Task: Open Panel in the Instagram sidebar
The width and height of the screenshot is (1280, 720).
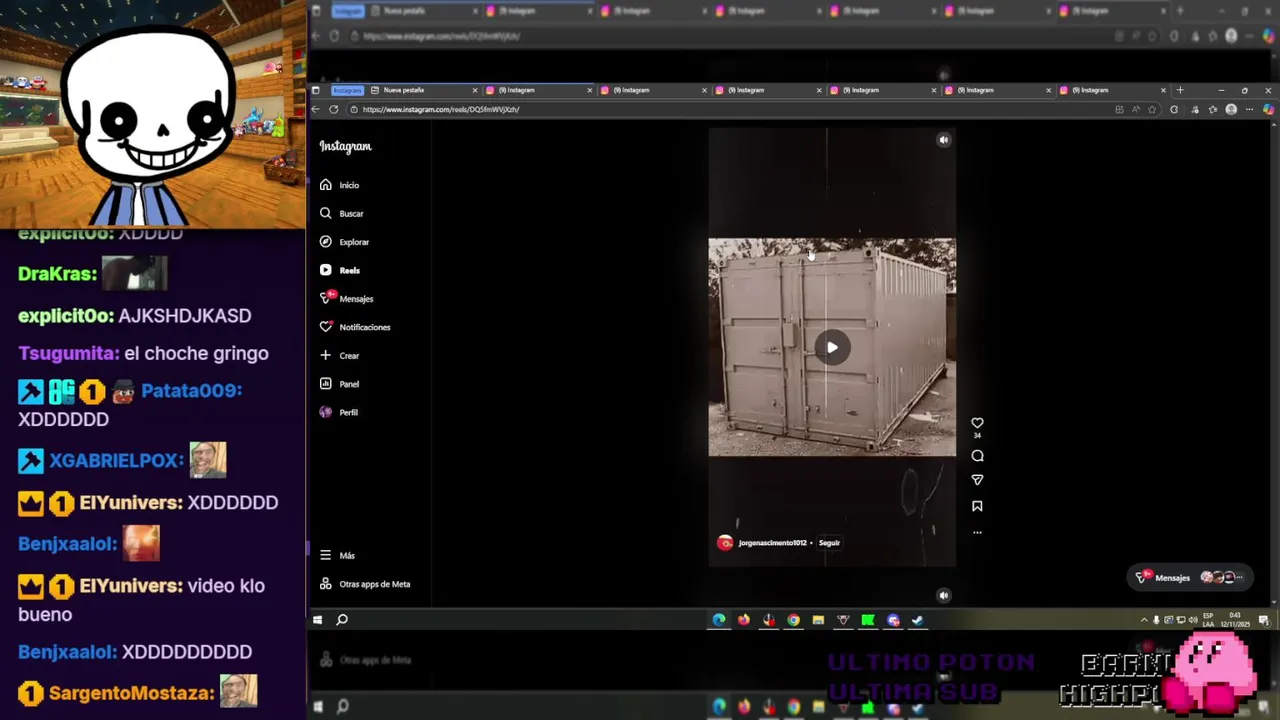Action: coord(339,384)
